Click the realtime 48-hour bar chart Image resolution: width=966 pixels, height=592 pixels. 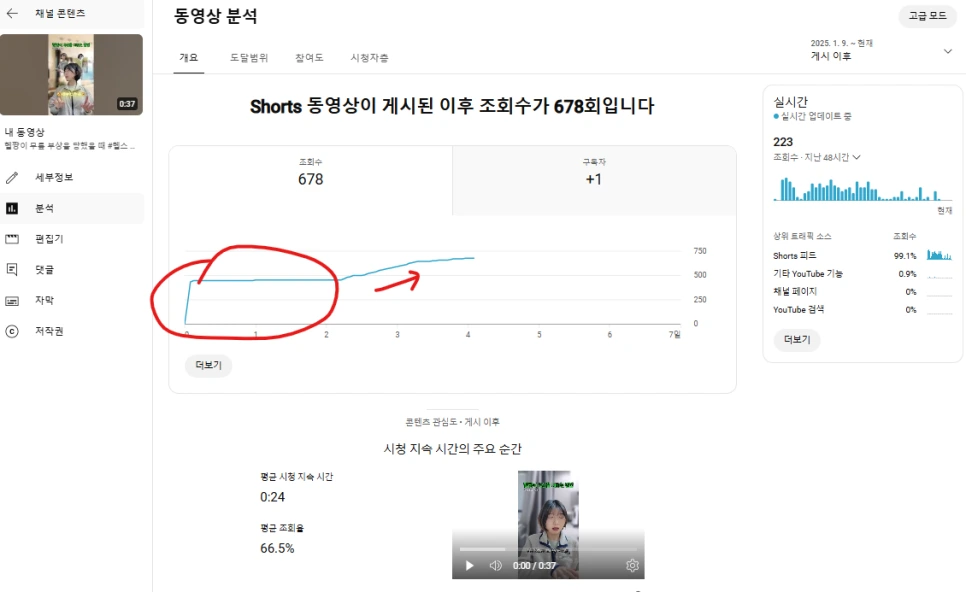[862, 189]
